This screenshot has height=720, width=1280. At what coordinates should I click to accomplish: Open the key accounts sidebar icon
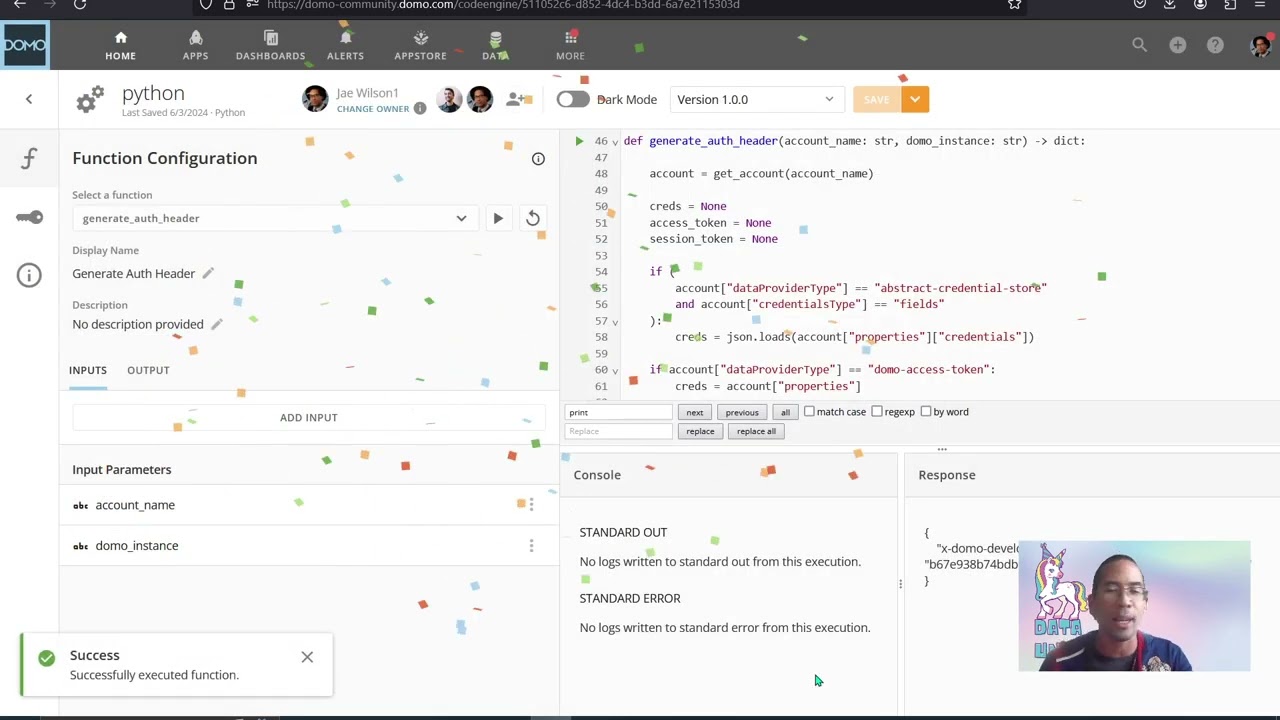click(x=29, y=217)
